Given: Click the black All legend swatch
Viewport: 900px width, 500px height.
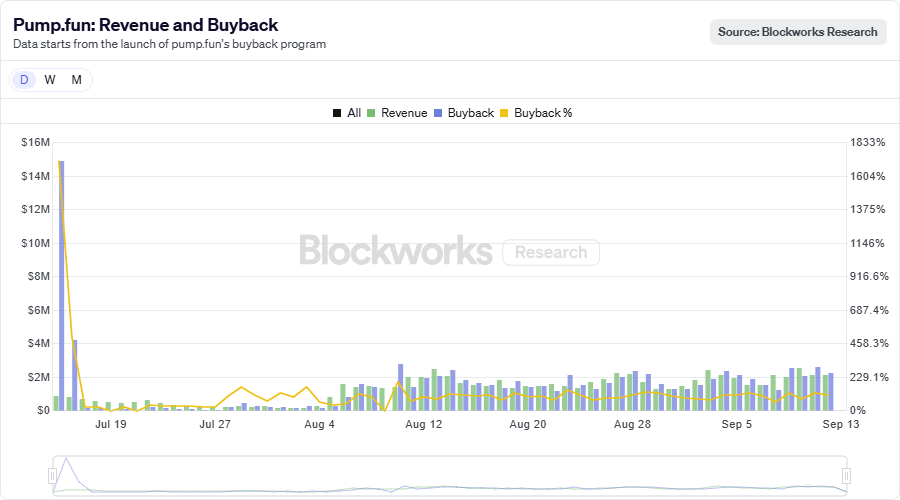Looking at the screenshot, I should tap(337, 113).
